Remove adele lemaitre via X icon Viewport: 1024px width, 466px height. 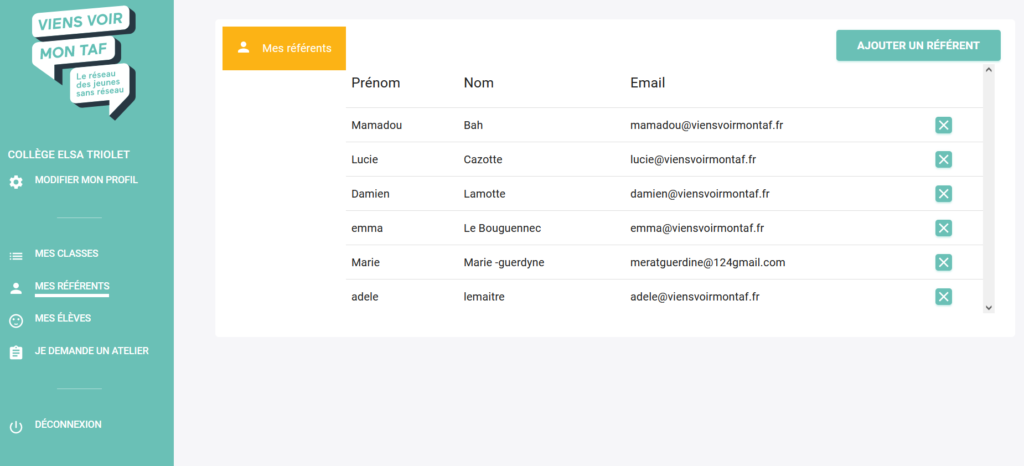coord(943,297)
